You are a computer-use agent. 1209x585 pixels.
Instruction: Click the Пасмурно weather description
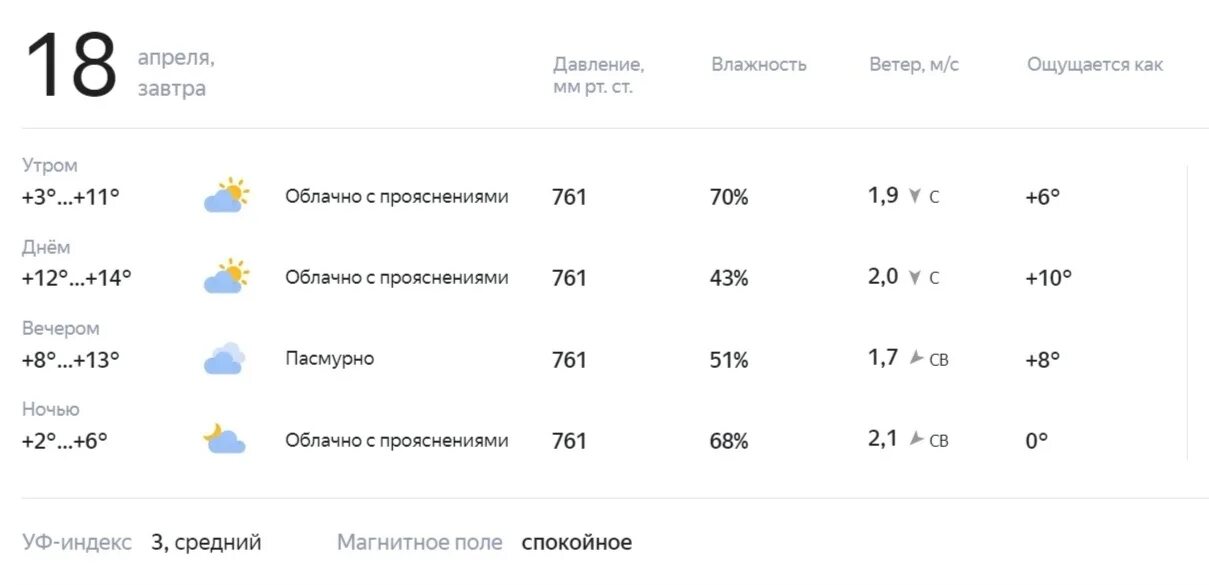(x=330, y=359)
